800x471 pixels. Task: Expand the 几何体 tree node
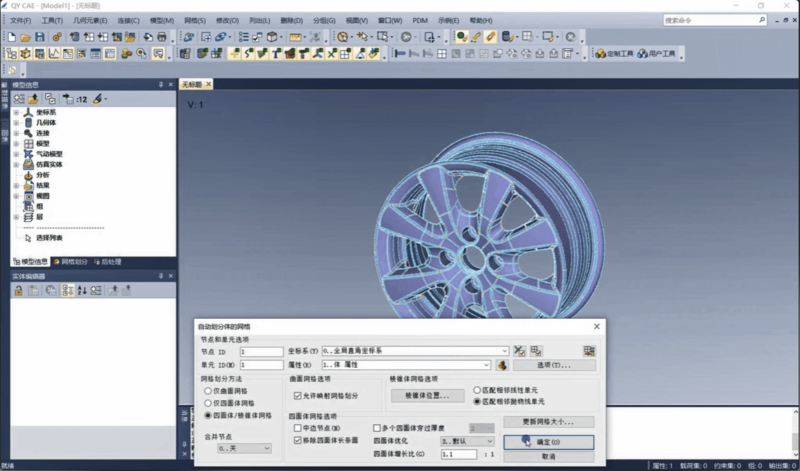pyautogui.click(x=16, y=123)
